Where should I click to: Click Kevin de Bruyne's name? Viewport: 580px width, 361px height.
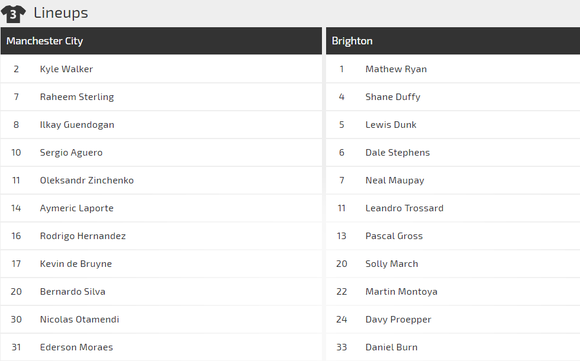(x=76, y=264)
